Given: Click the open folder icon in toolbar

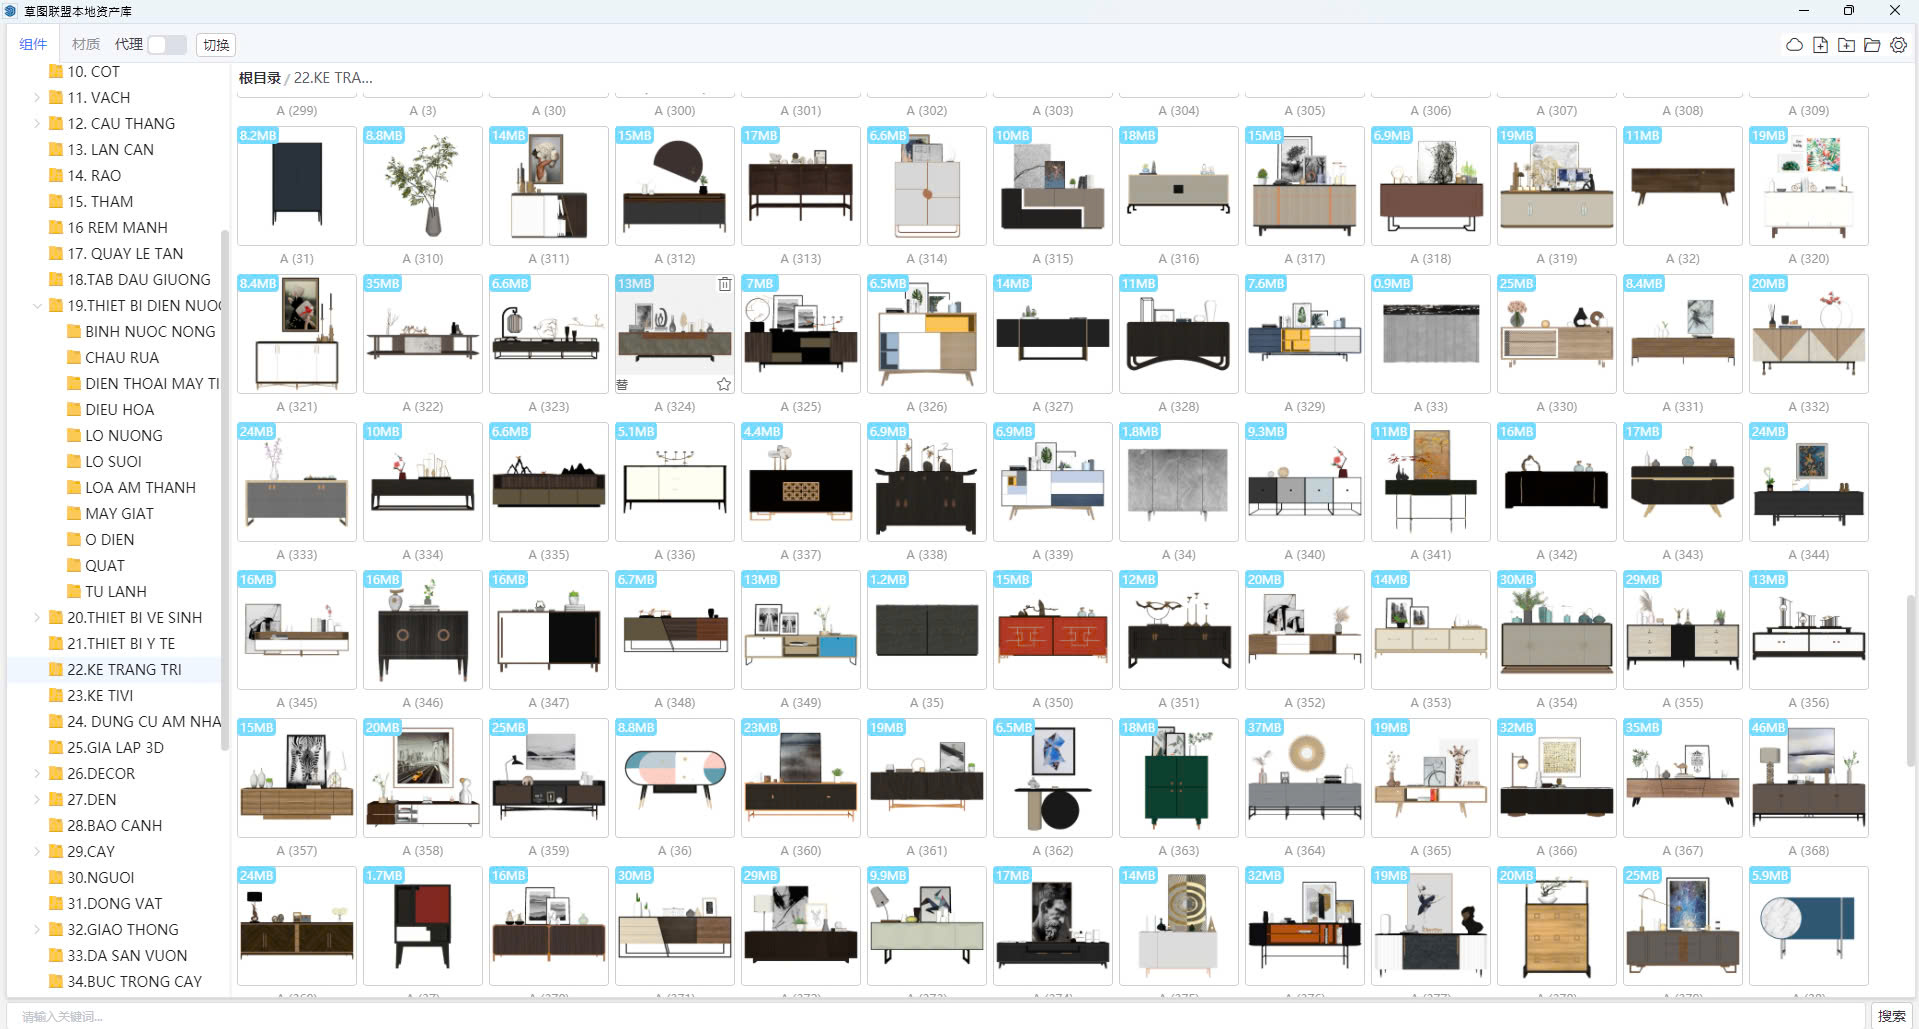Looking at the screenshot, I should point(1872,45).
